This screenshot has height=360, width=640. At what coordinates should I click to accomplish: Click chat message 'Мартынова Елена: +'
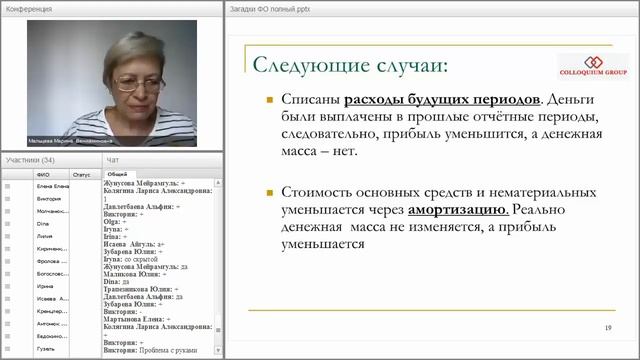[137, 319]
